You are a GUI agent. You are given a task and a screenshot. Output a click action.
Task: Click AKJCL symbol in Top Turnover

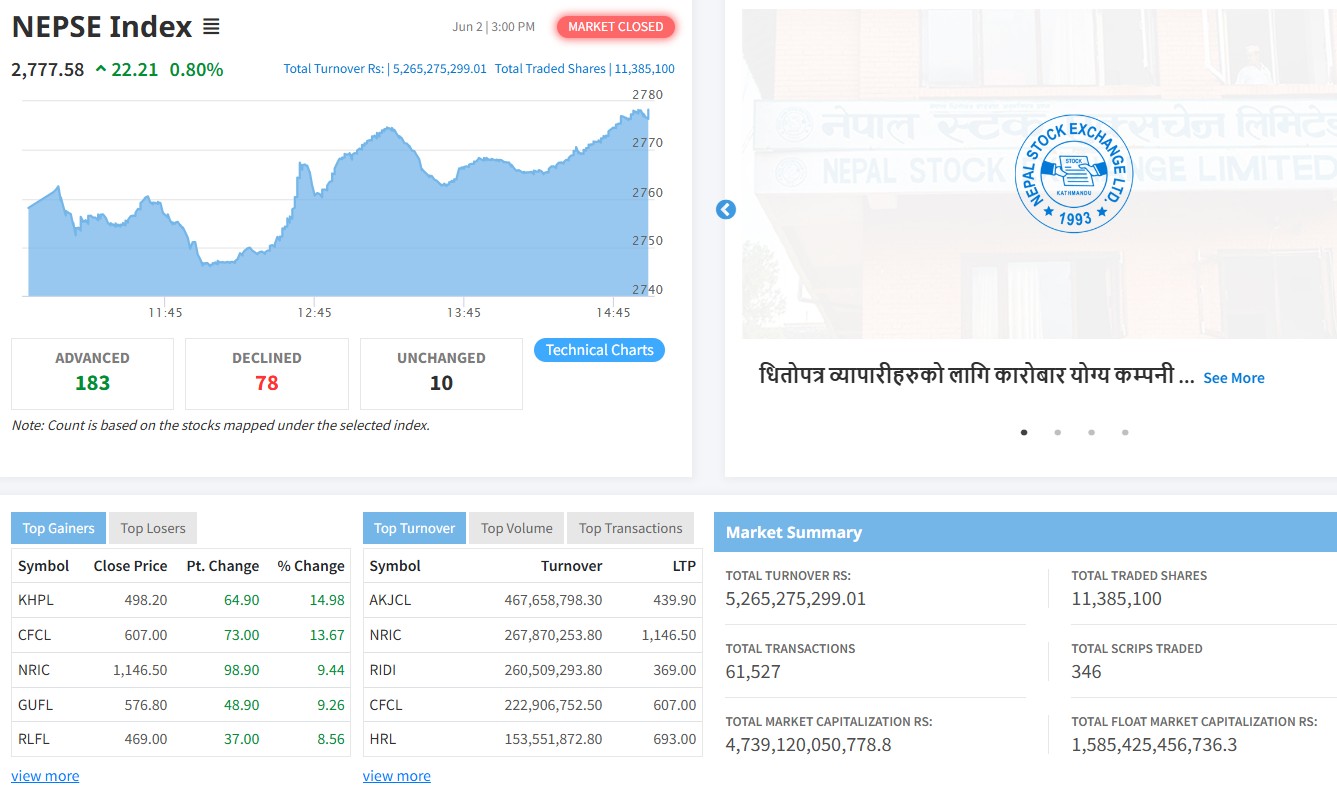click(390, 600)
